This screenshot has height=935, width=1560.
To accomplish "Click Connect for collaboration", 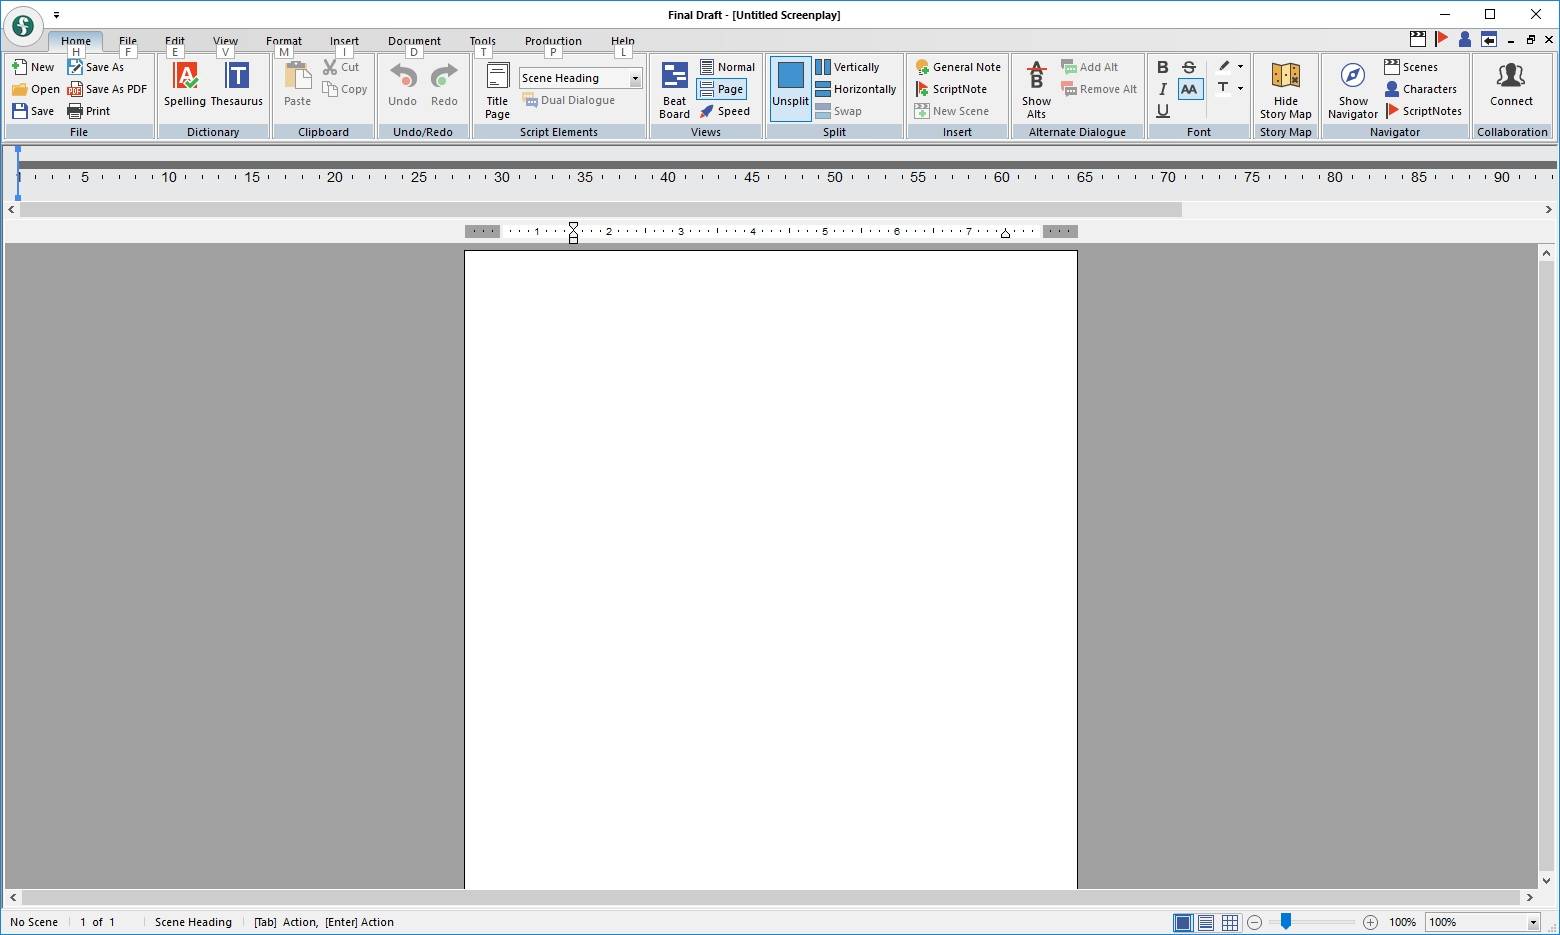I will (x=1511, y=84).
